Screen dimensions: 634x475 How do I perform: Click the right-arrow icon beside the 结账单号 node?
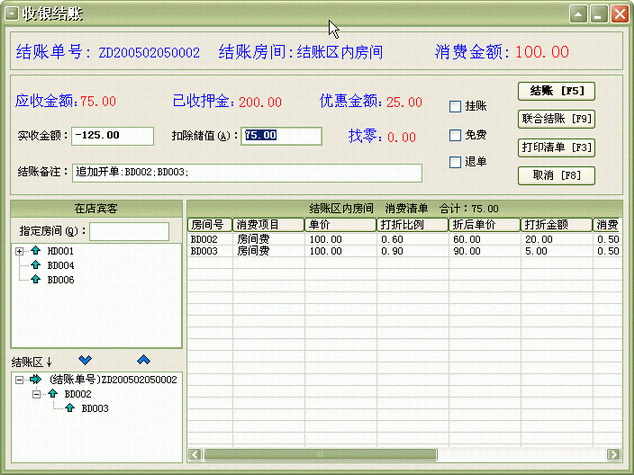tap(36, 380)
